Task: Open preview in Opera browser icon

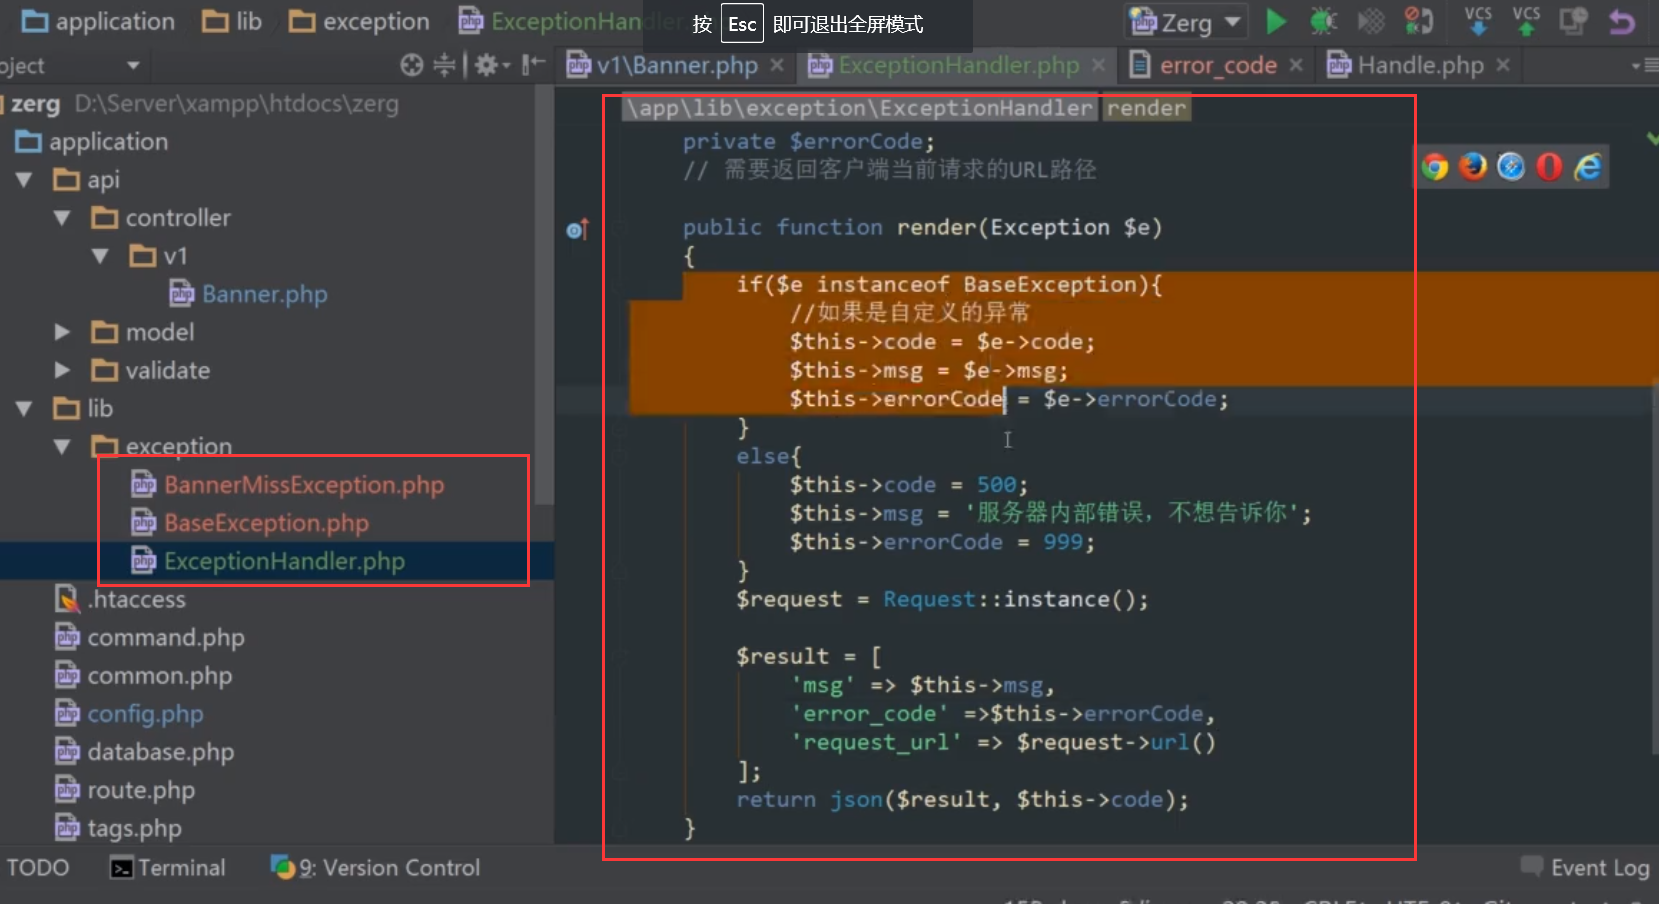Action: coord(1549,167)
